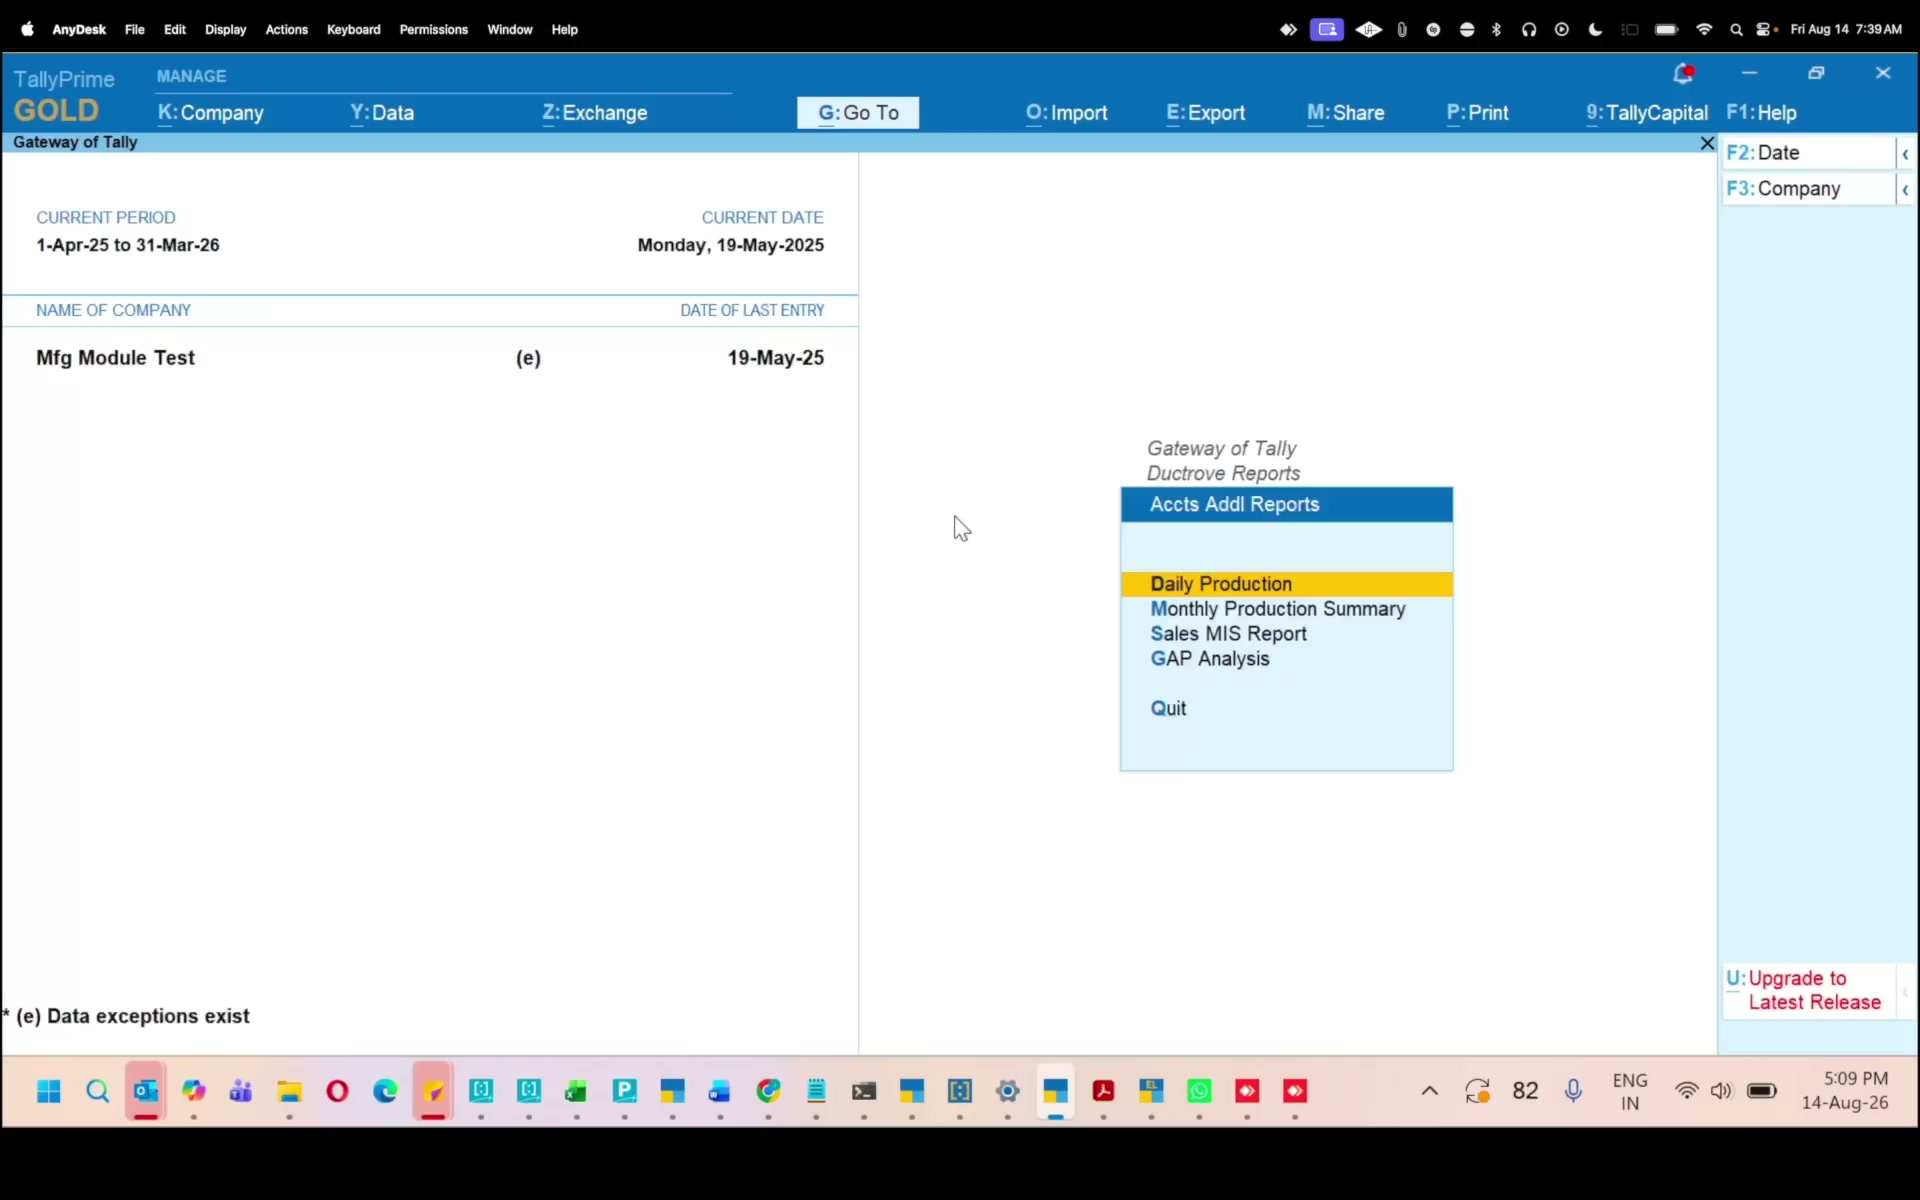Open the Terminal taskbar icon
This screenshot has height=1200, width=1920.
864,1091
